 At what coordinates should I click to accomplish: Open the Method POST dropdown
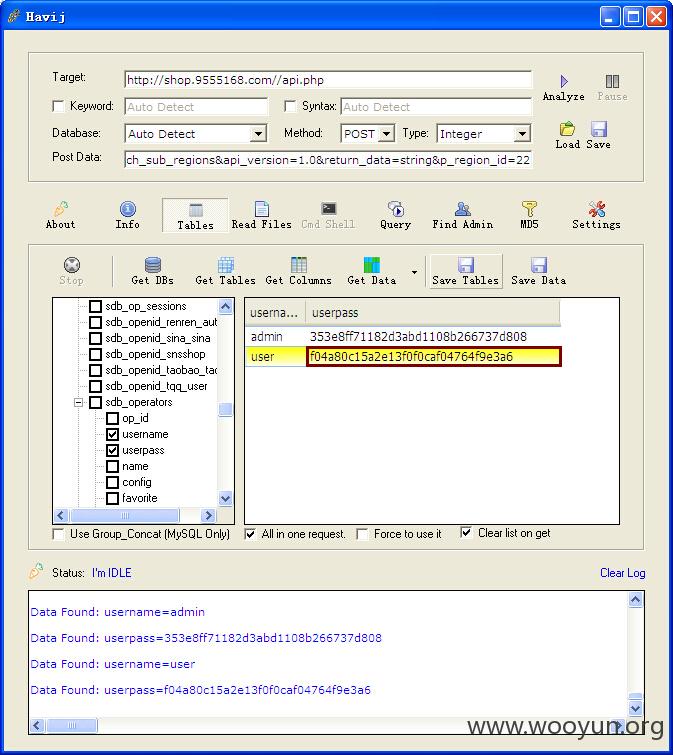click(386, 134)
